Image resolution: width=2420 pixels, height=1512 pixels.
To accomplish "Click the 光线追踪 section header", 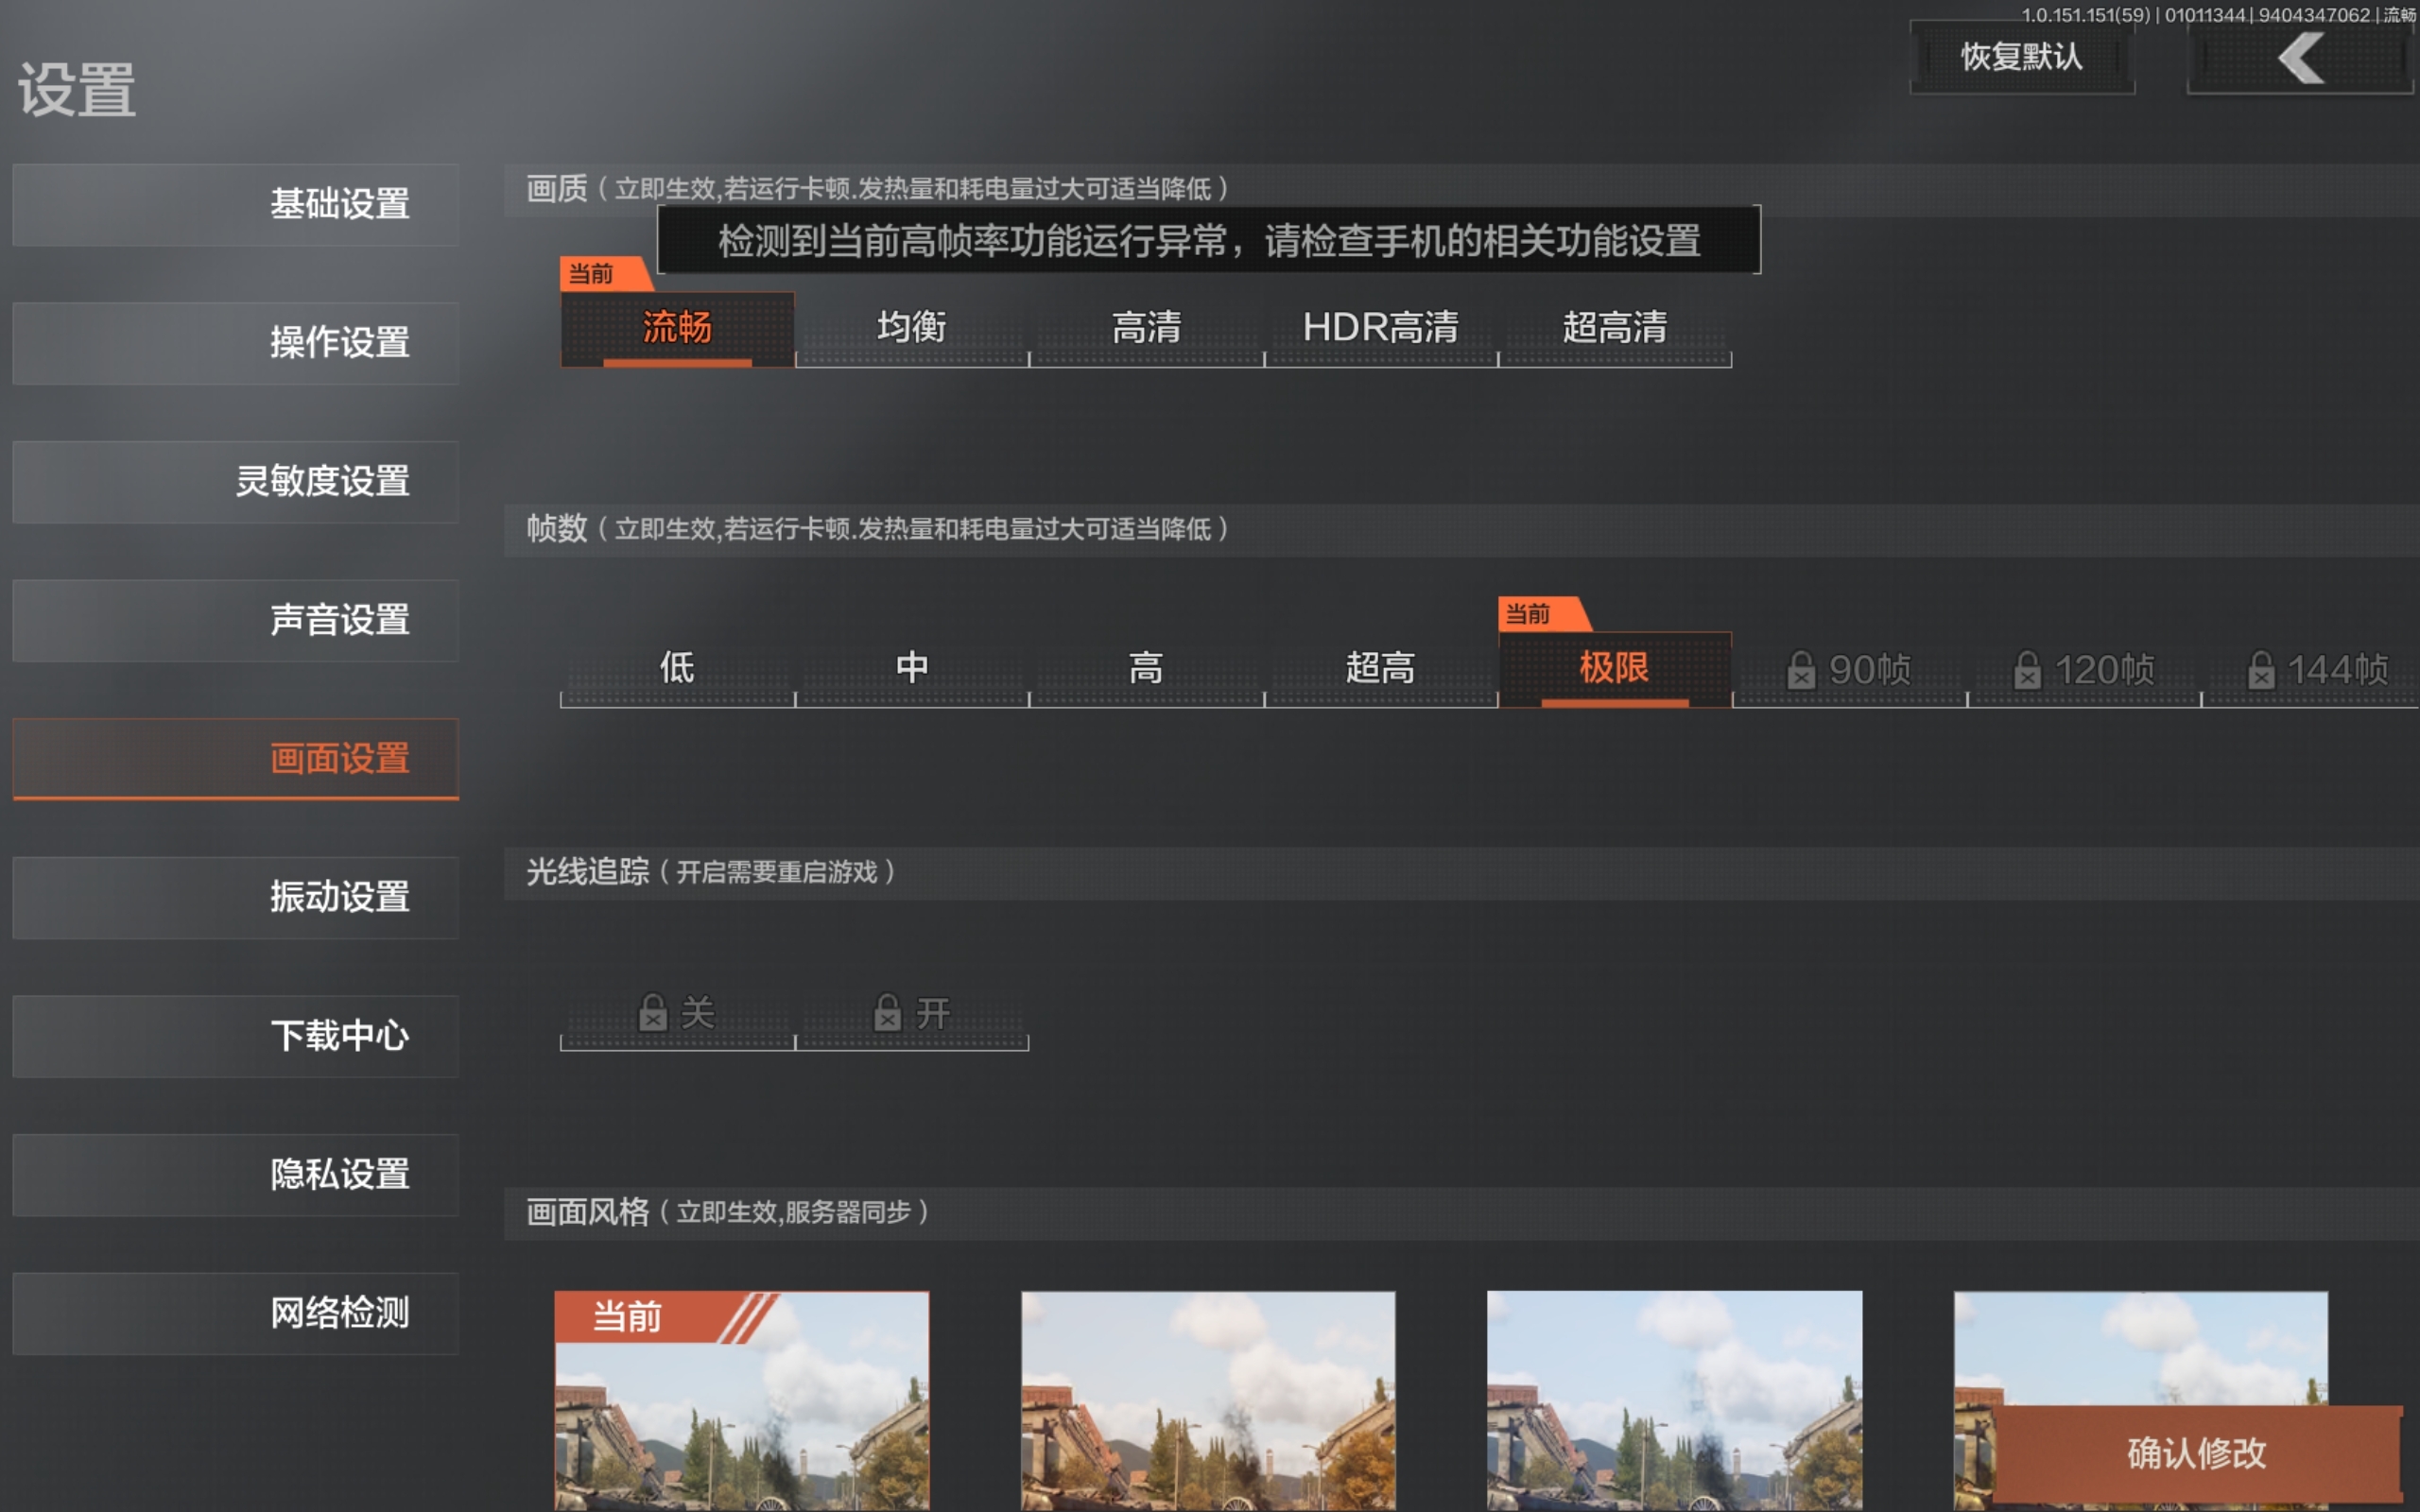I will pos(1461,873).
